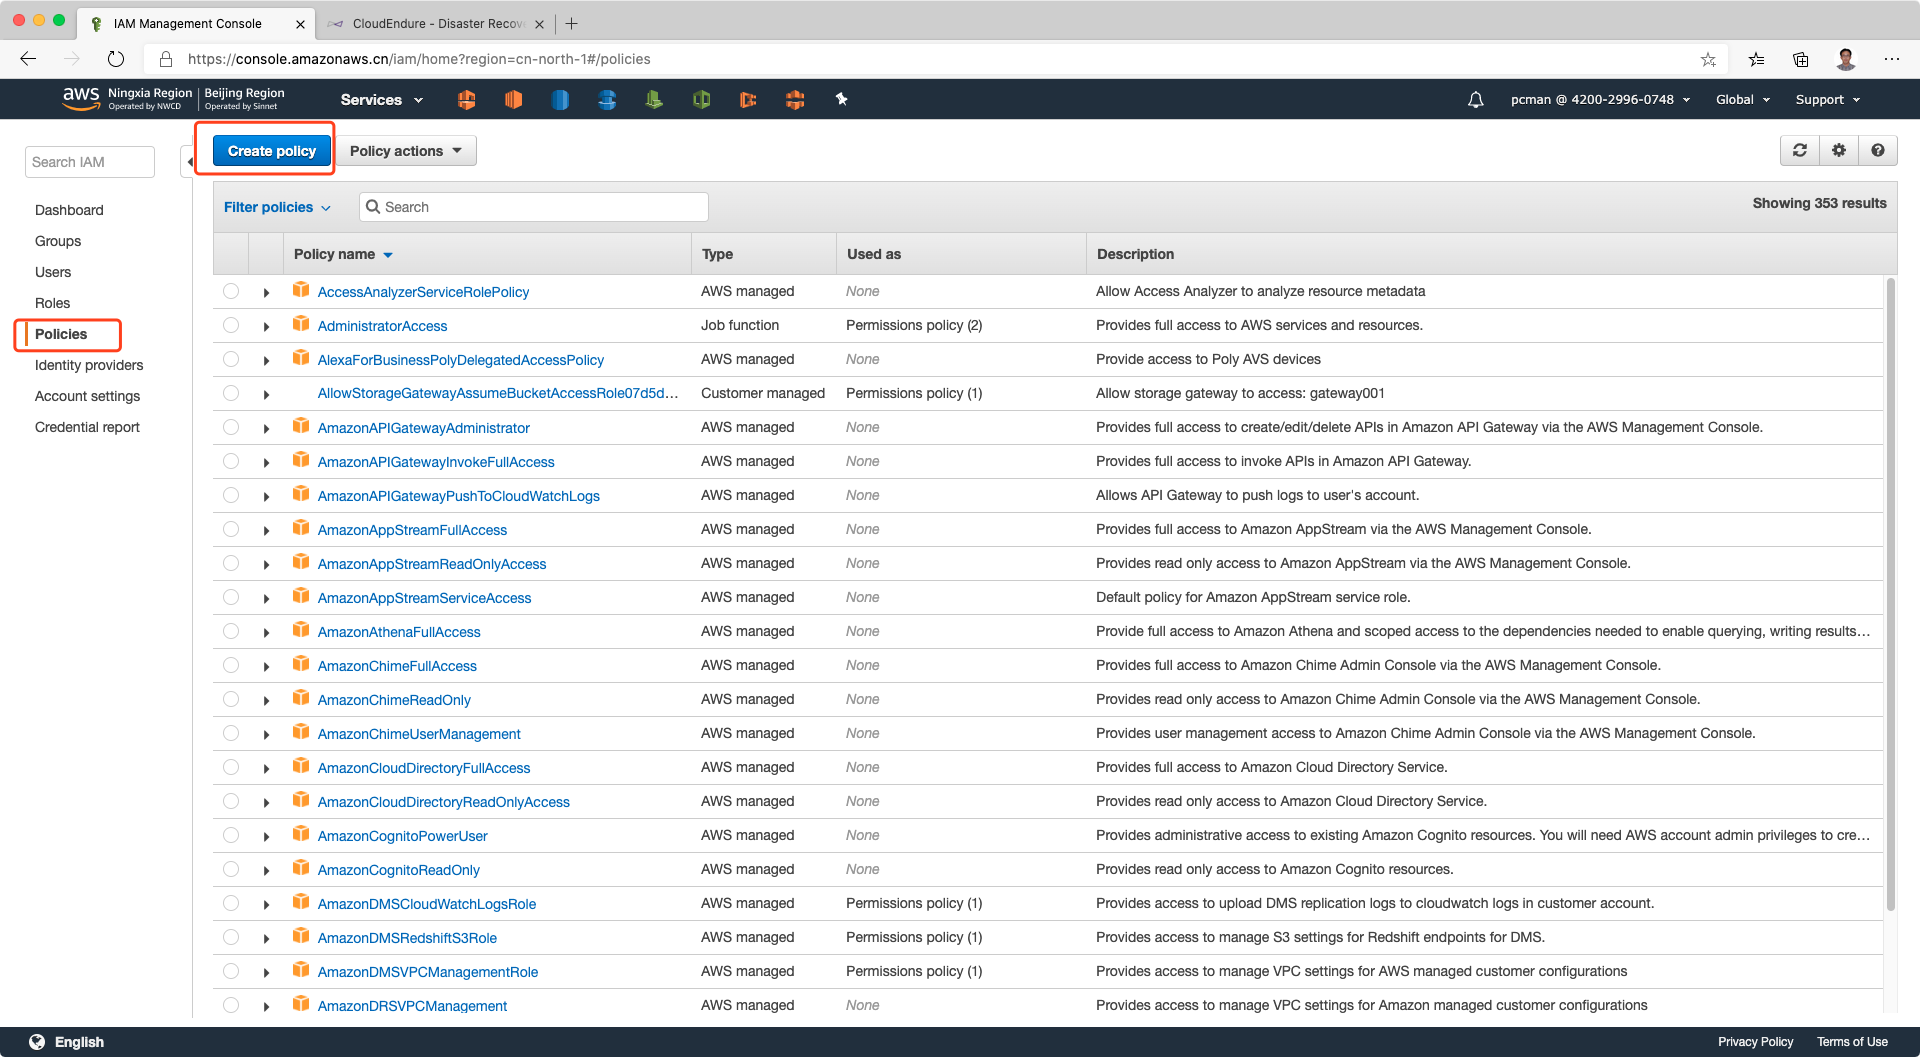Open the Filter policies dropdown
This screenshot has width=1920, height=1057.
[277, 207]
